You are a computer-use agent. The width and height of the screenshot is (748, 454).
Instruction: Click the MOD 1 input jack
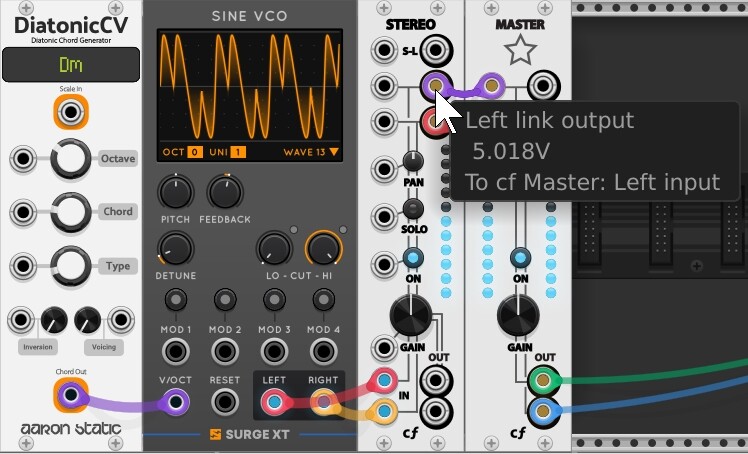(176, 352)
